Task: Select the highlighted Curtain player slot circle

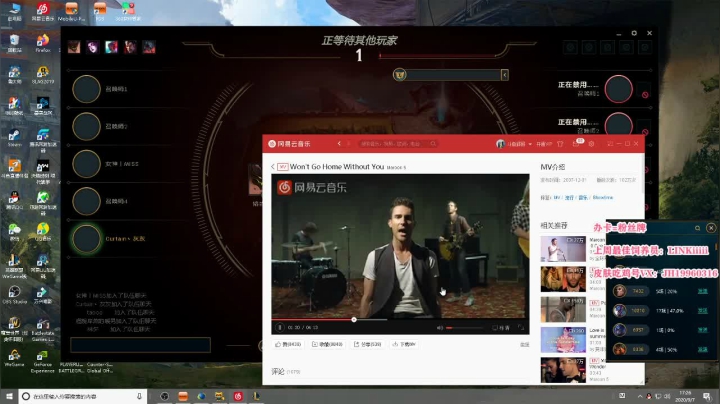Action: pos(86,239)
